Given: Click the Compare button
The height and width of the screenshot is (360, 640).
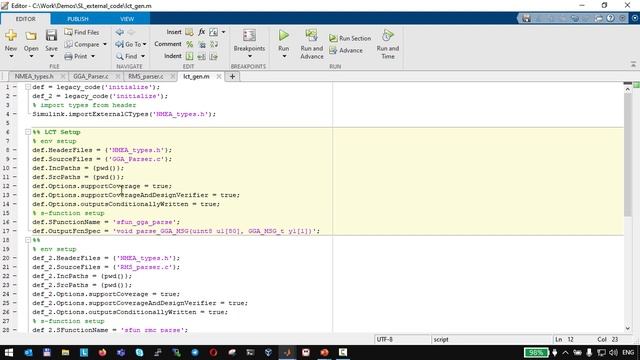Looking at the screenshot, I should pos(82,44).
